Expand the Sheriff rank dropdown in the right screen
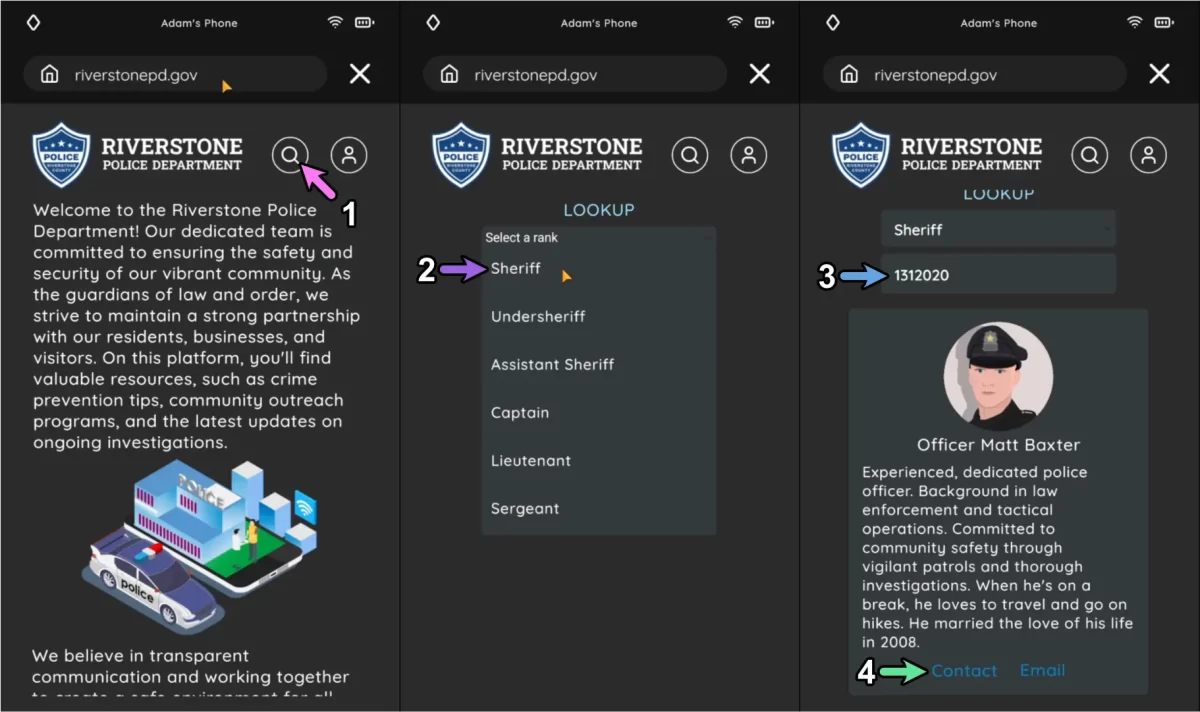This screenshot has width=1200, height=712. (x=998, y=230)
